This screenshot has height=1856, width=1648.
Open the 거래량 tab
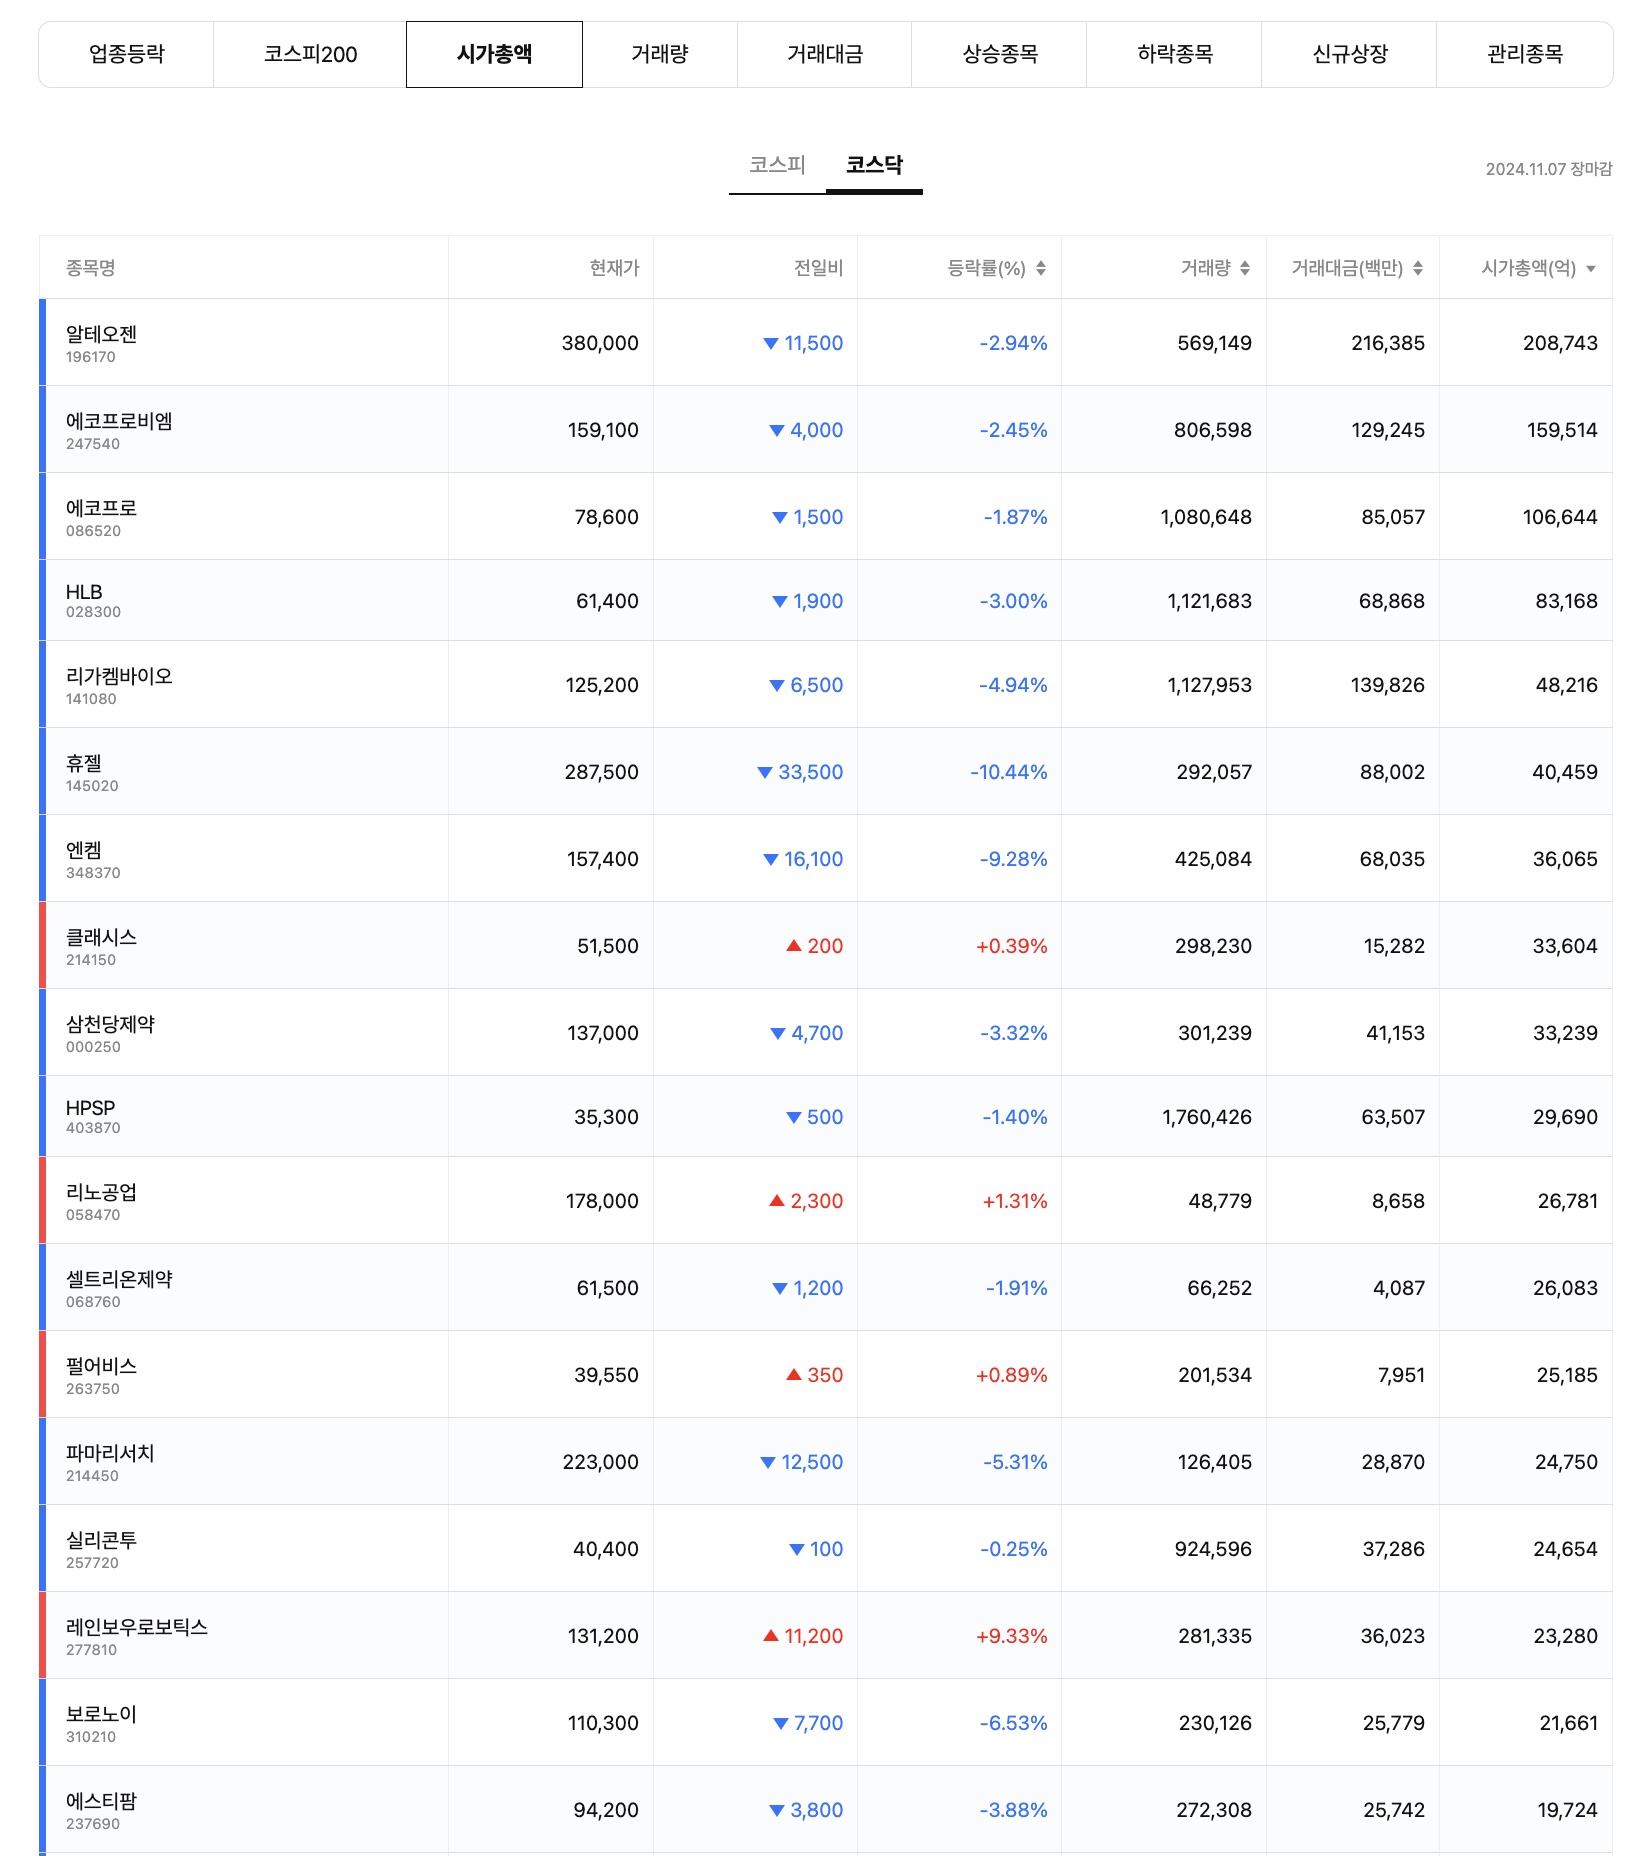660,54
